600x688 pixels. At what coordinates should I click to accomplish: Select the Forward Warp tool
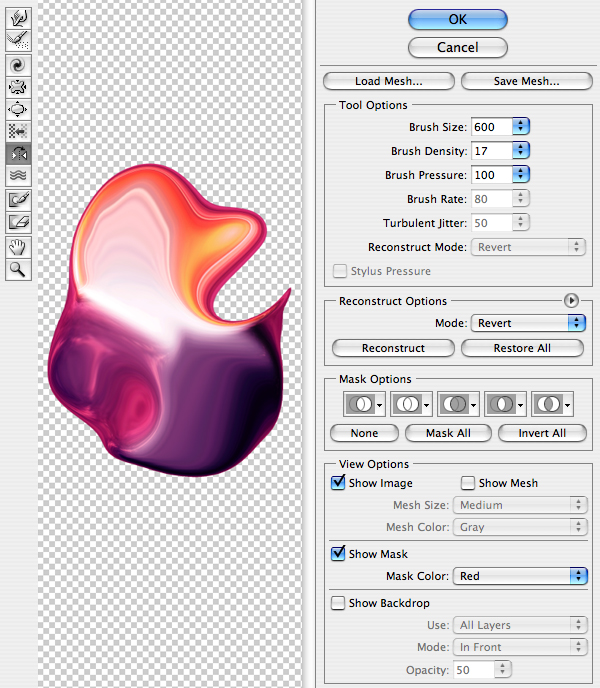[x=18, y=18]
